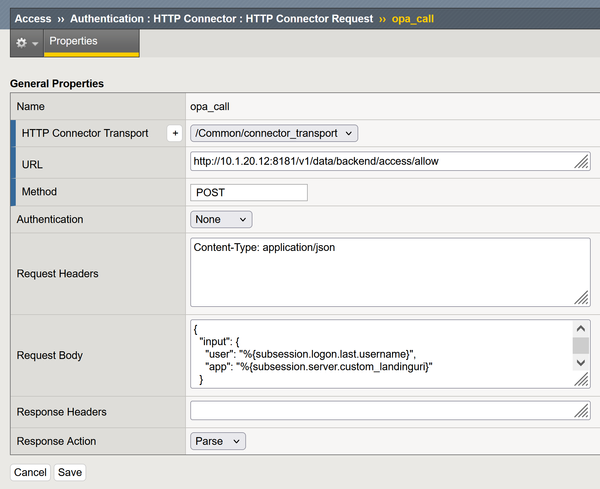This screenshot has width=600, height=489.
Task: Grab the URL field resize handle
Action: point(581,162)
